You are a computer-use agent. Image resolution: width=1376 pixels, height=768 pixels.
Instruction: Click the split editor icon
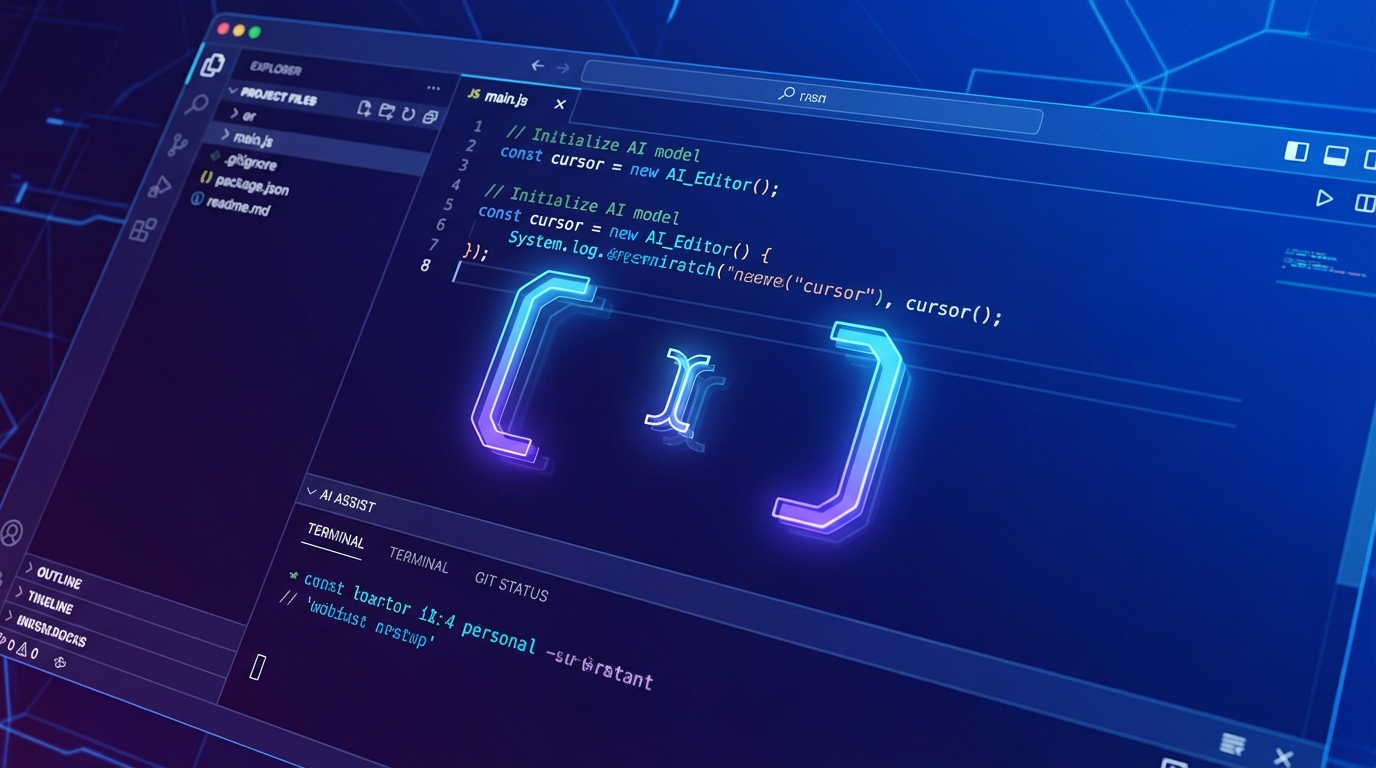pos(1365,203)
